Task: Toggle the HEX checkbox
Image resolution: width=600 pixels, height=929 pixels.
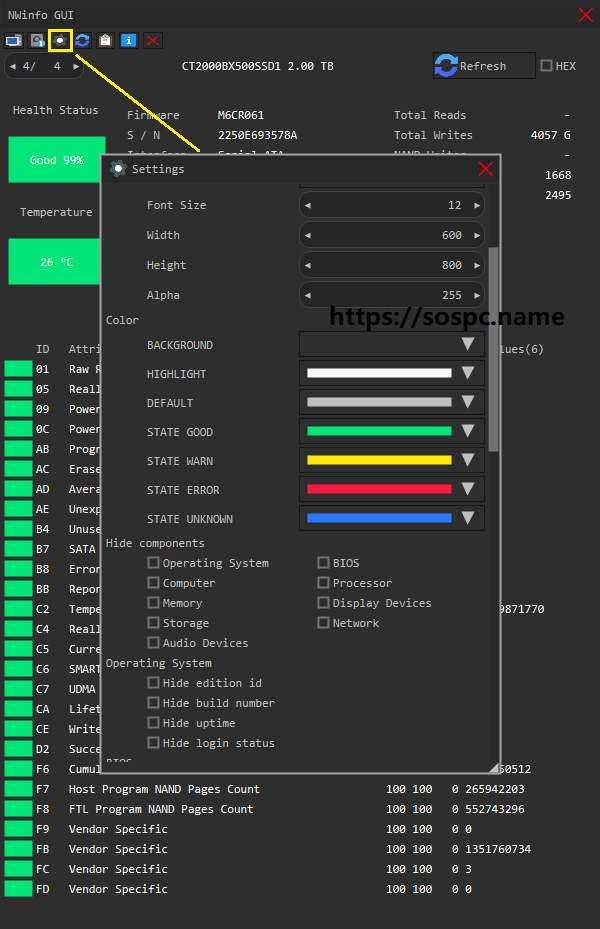Action: click(546, 66)
